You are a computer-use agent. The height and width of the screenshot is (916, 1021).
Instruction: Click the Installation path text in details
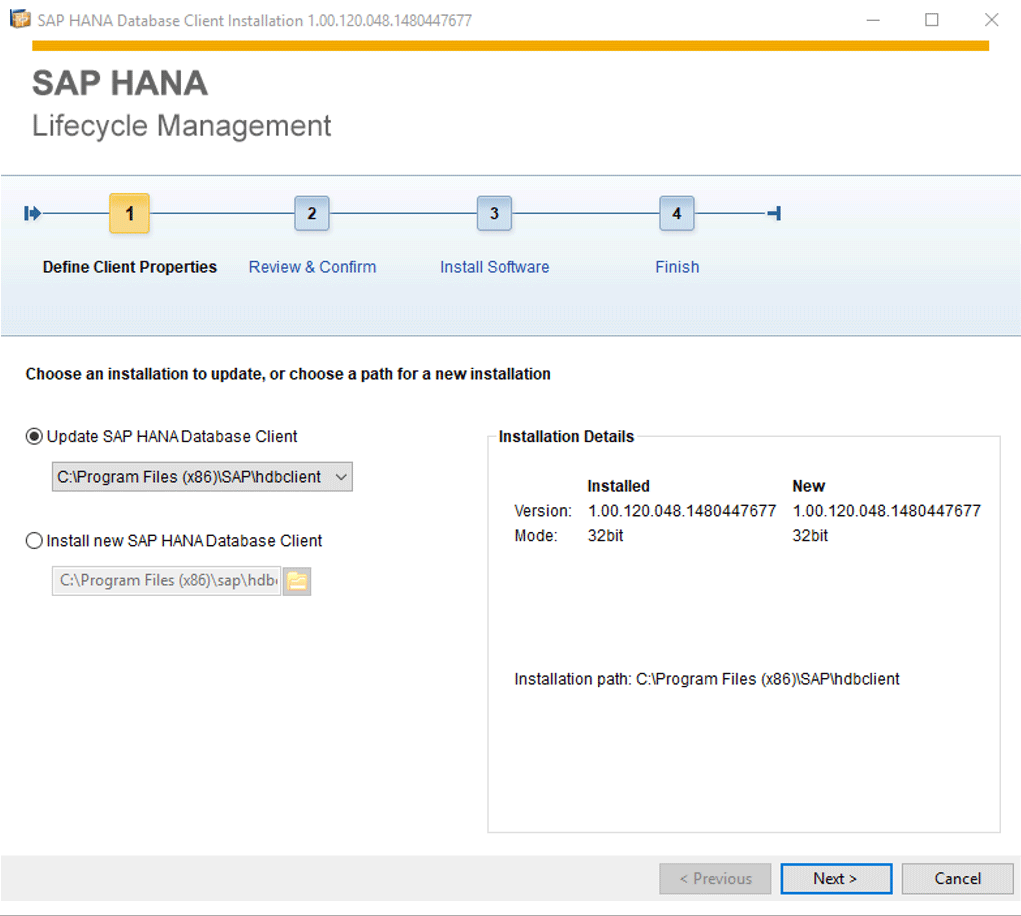point(706,679)
